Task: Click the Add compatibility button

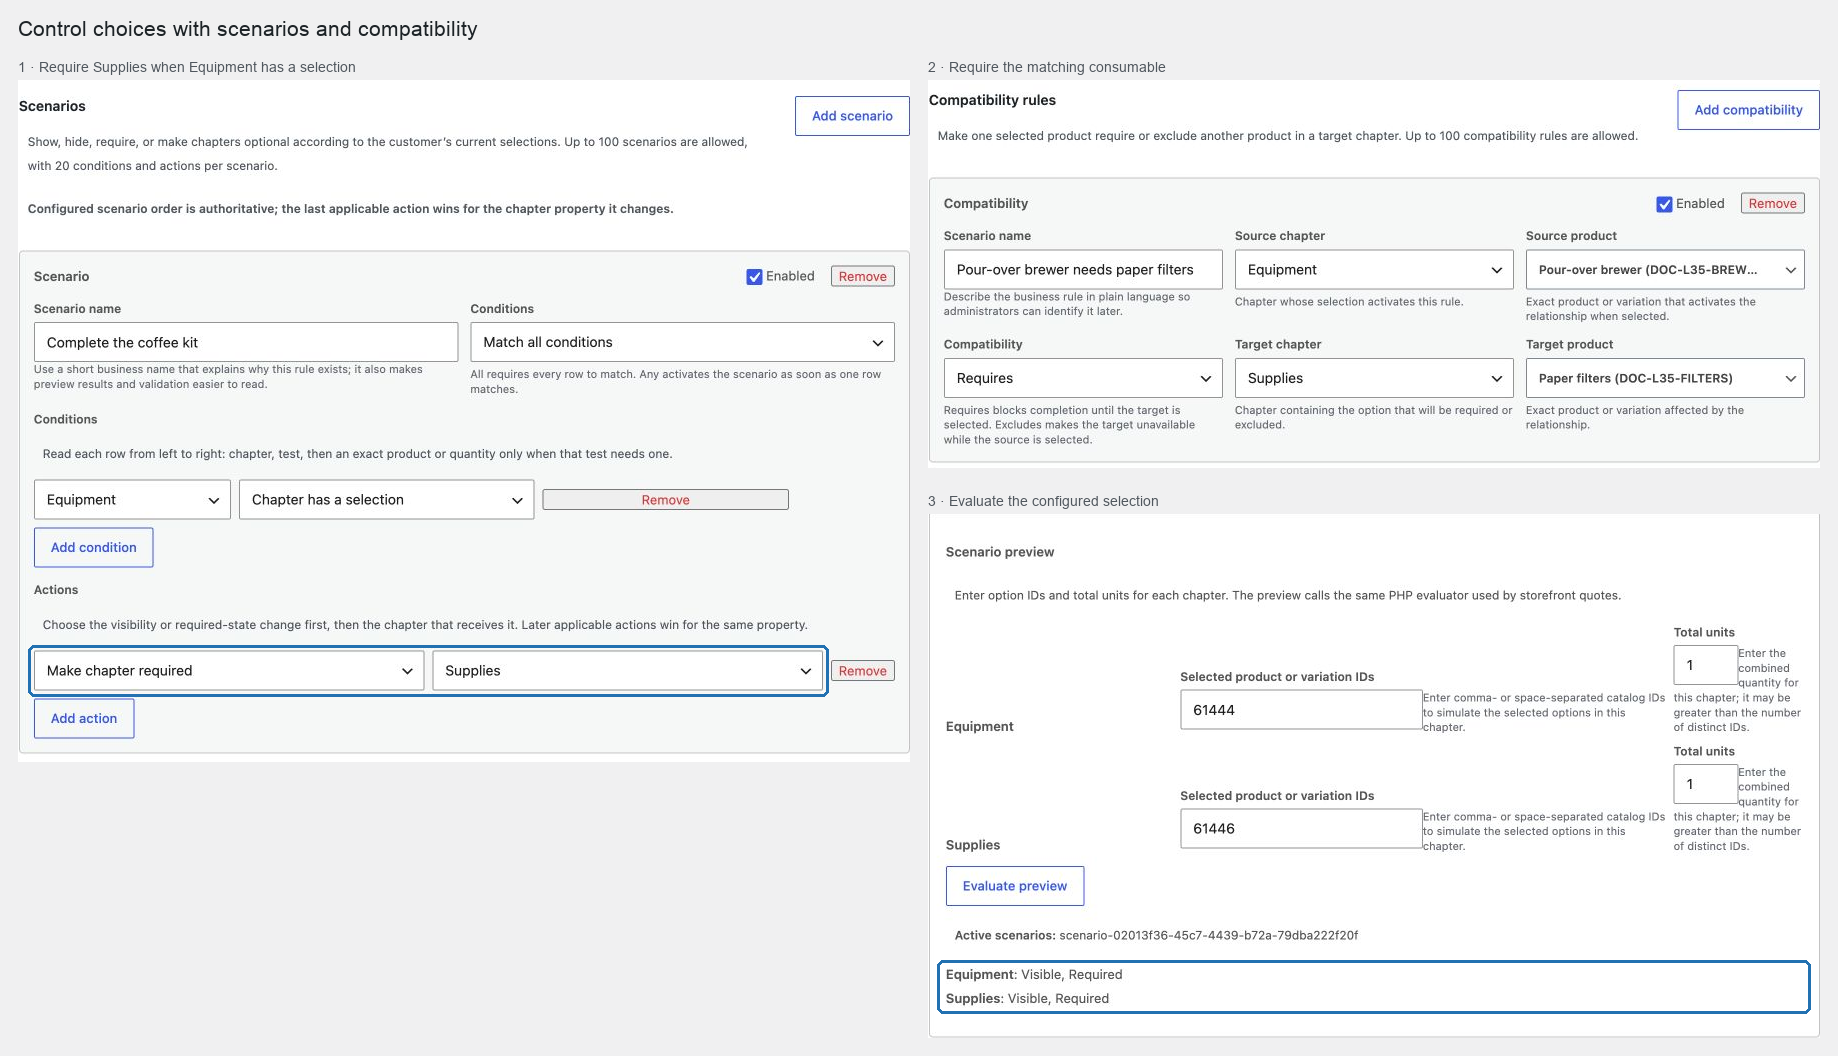Action: [x=1748, y=110]
